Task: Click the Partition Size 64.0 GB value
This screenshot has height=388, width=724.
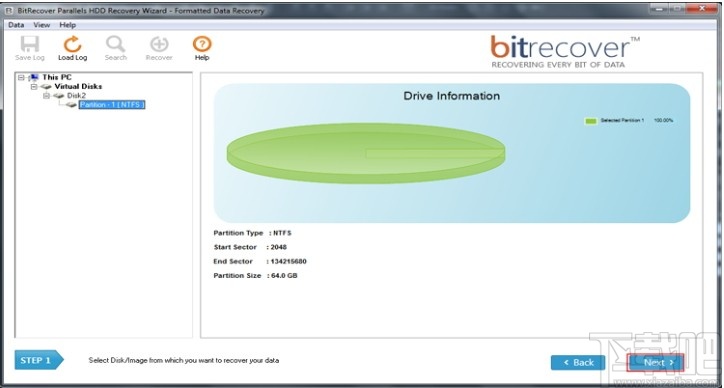Action: click(285, 276)
